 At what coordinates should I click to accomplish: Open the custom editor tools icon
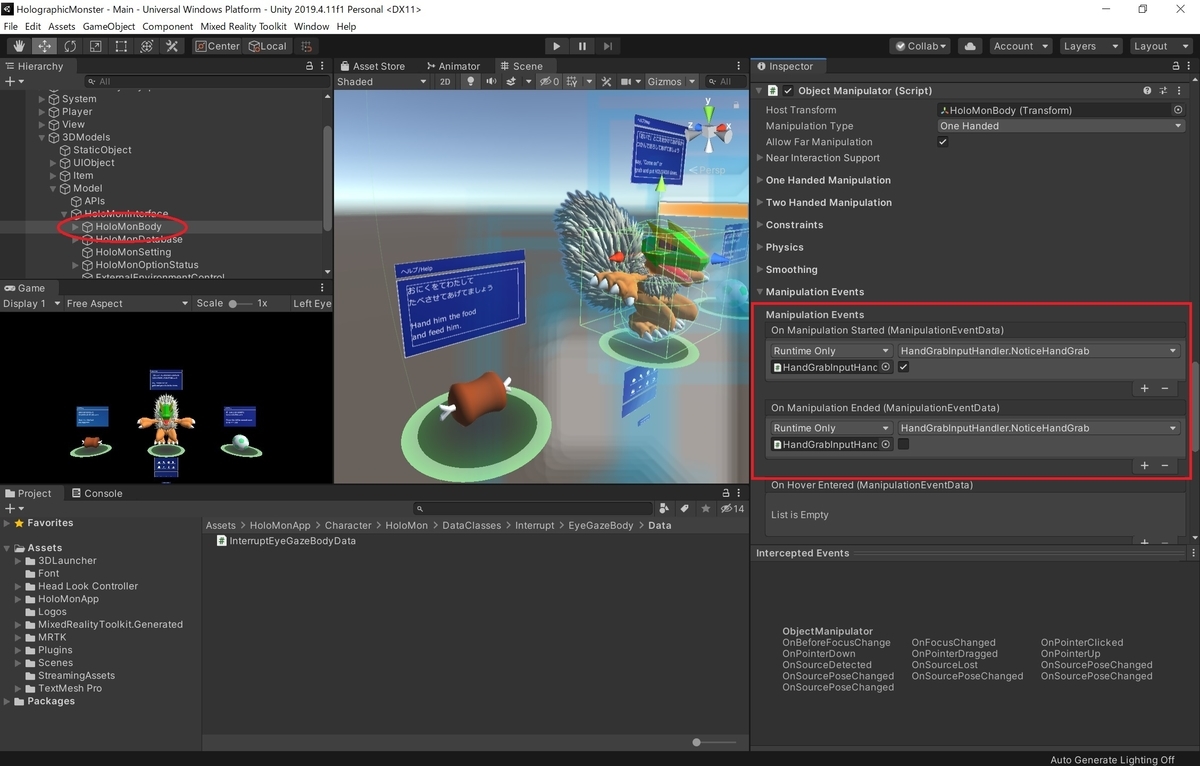(x=172, y=46)
